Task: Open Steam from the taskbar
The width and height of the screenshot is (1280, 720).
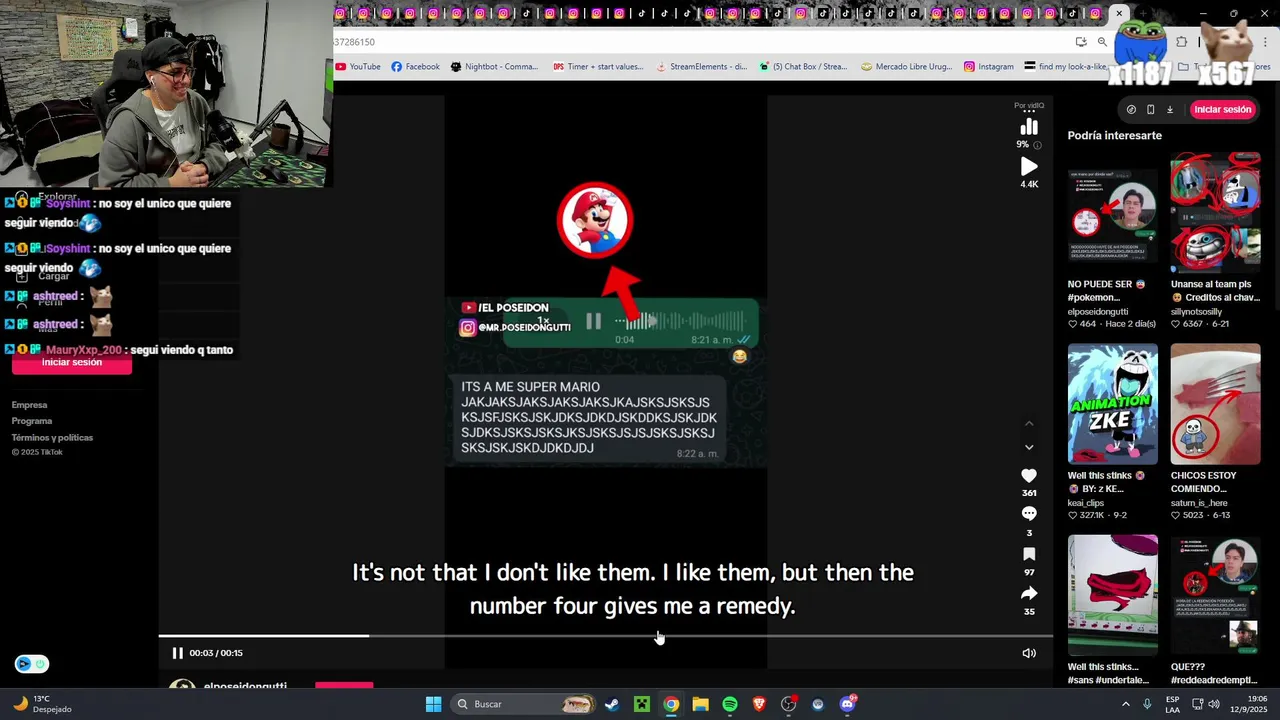Action: click(x=612, y=704)
